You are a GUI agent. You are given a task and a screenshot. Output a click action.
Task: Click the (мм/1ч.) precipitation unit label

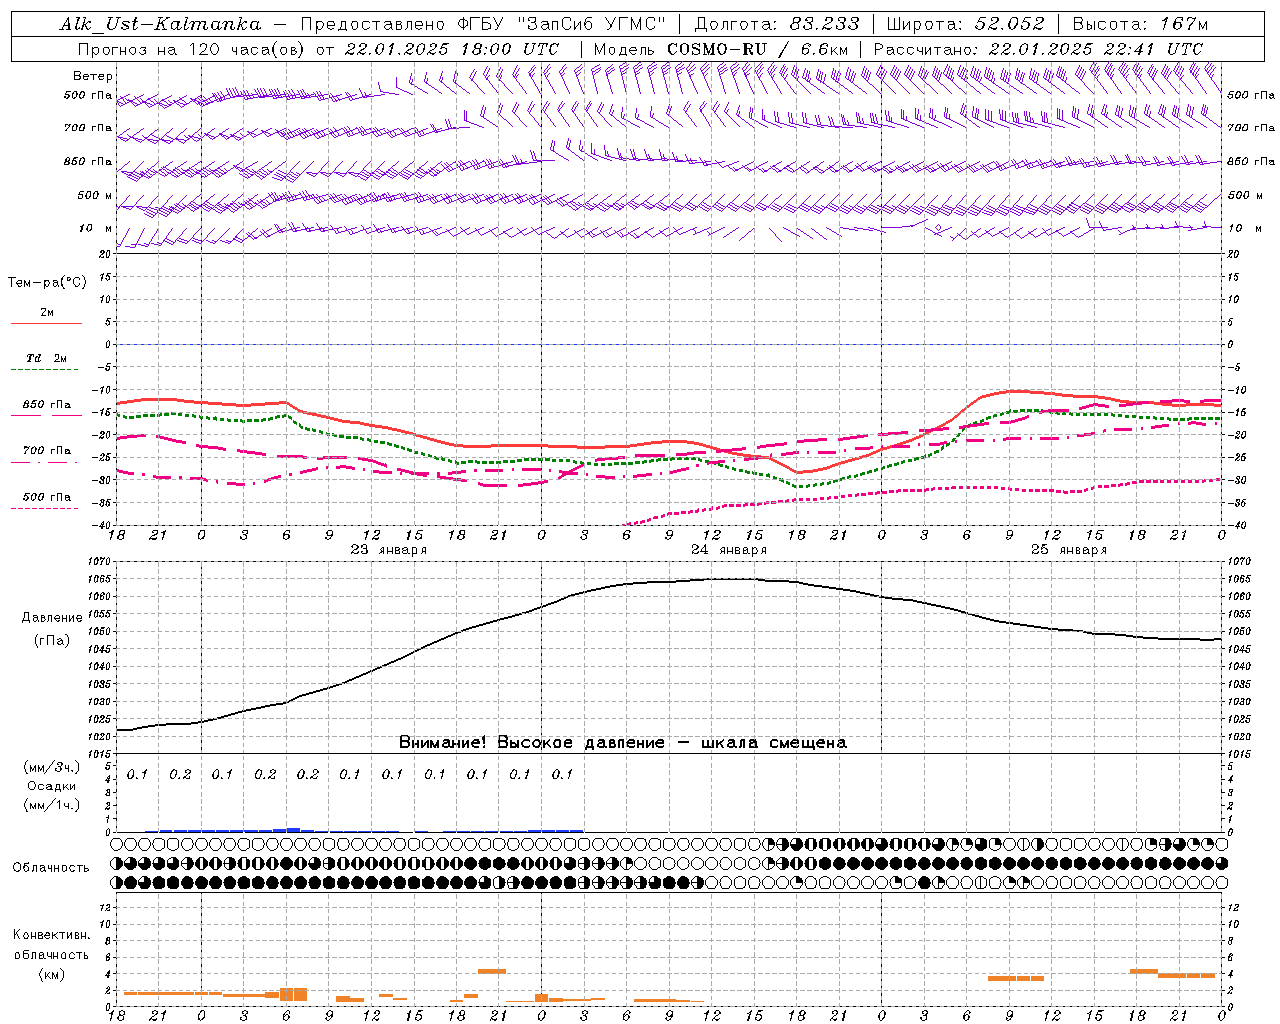52,806
